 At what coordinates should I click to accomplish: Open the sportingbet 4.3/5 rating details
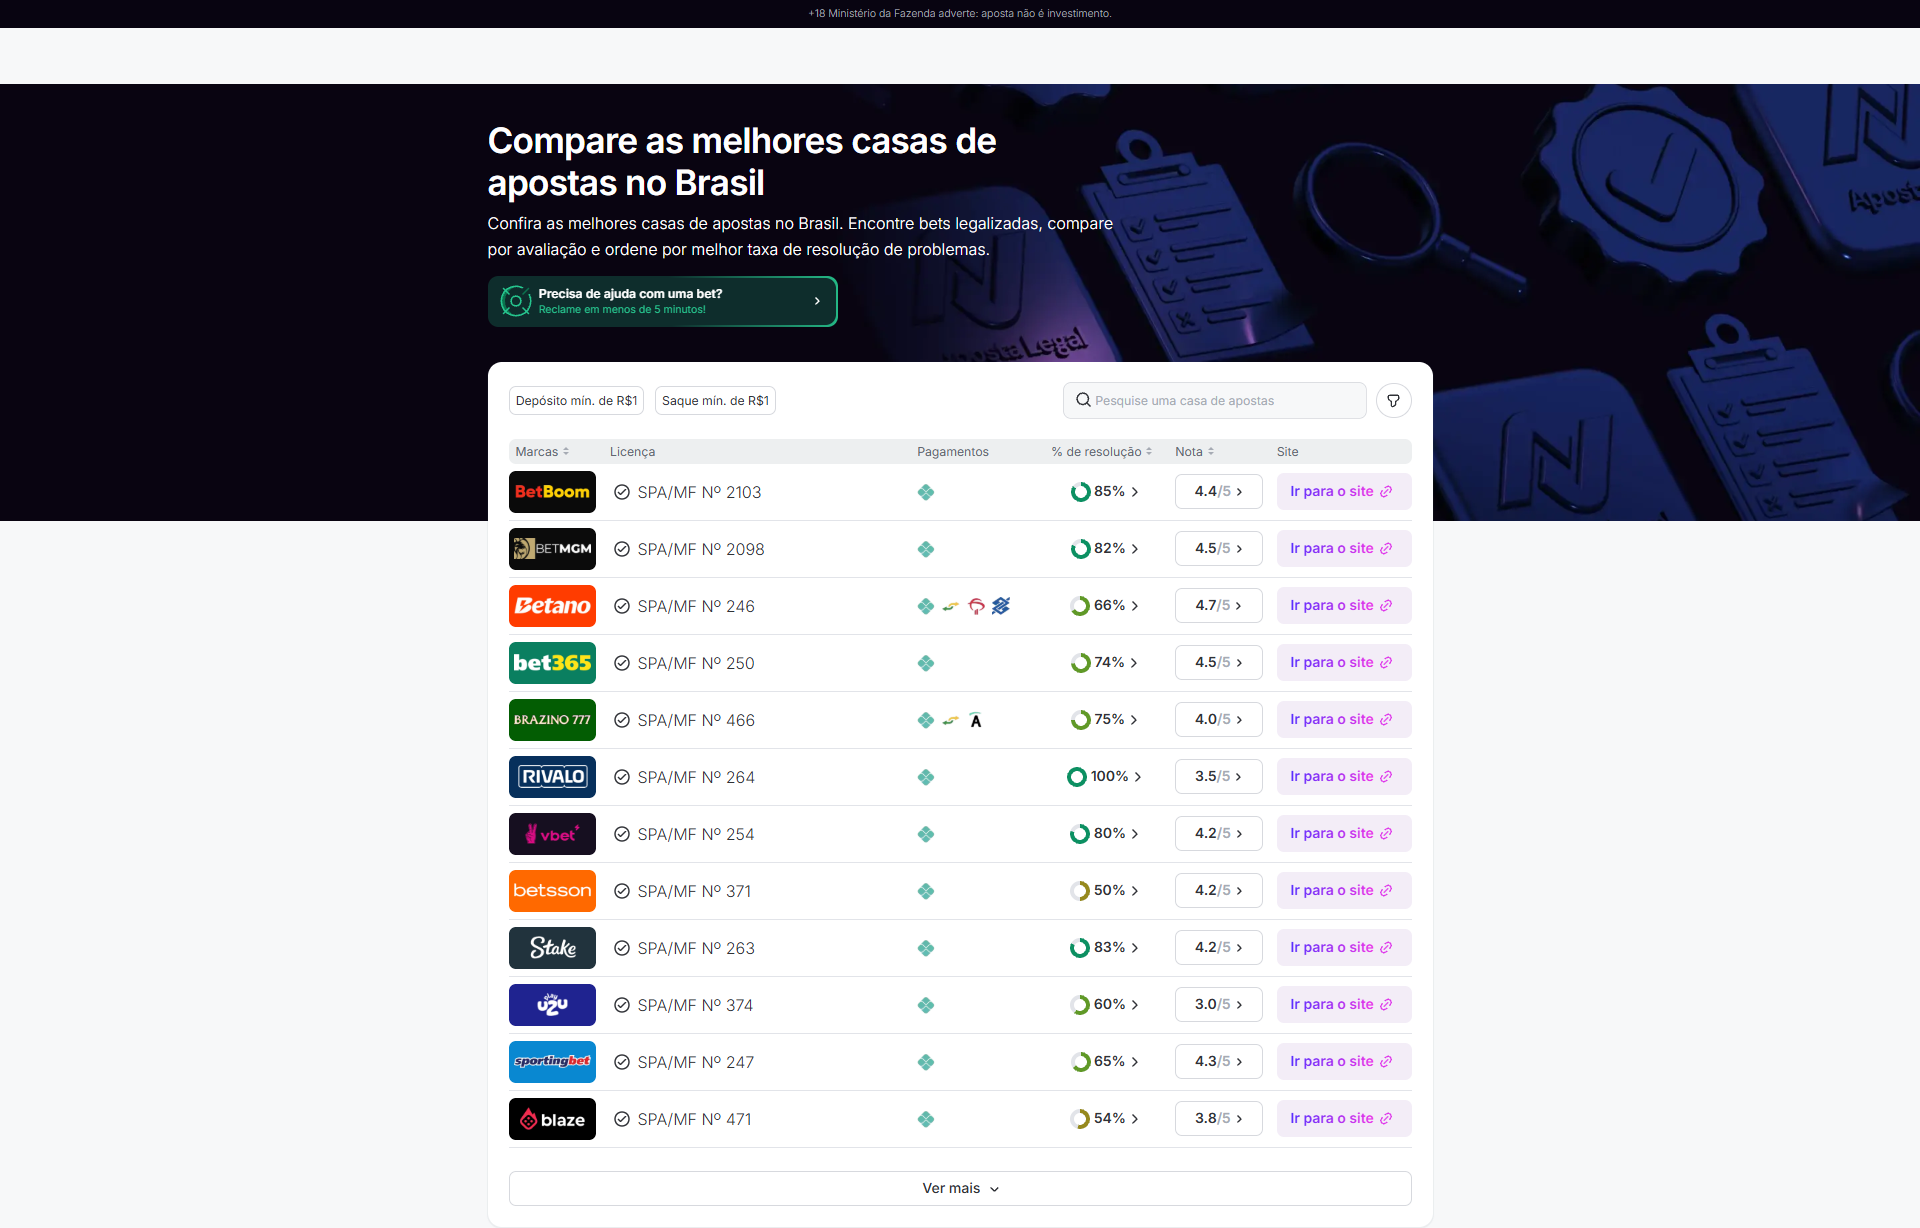(1218, 1062)
